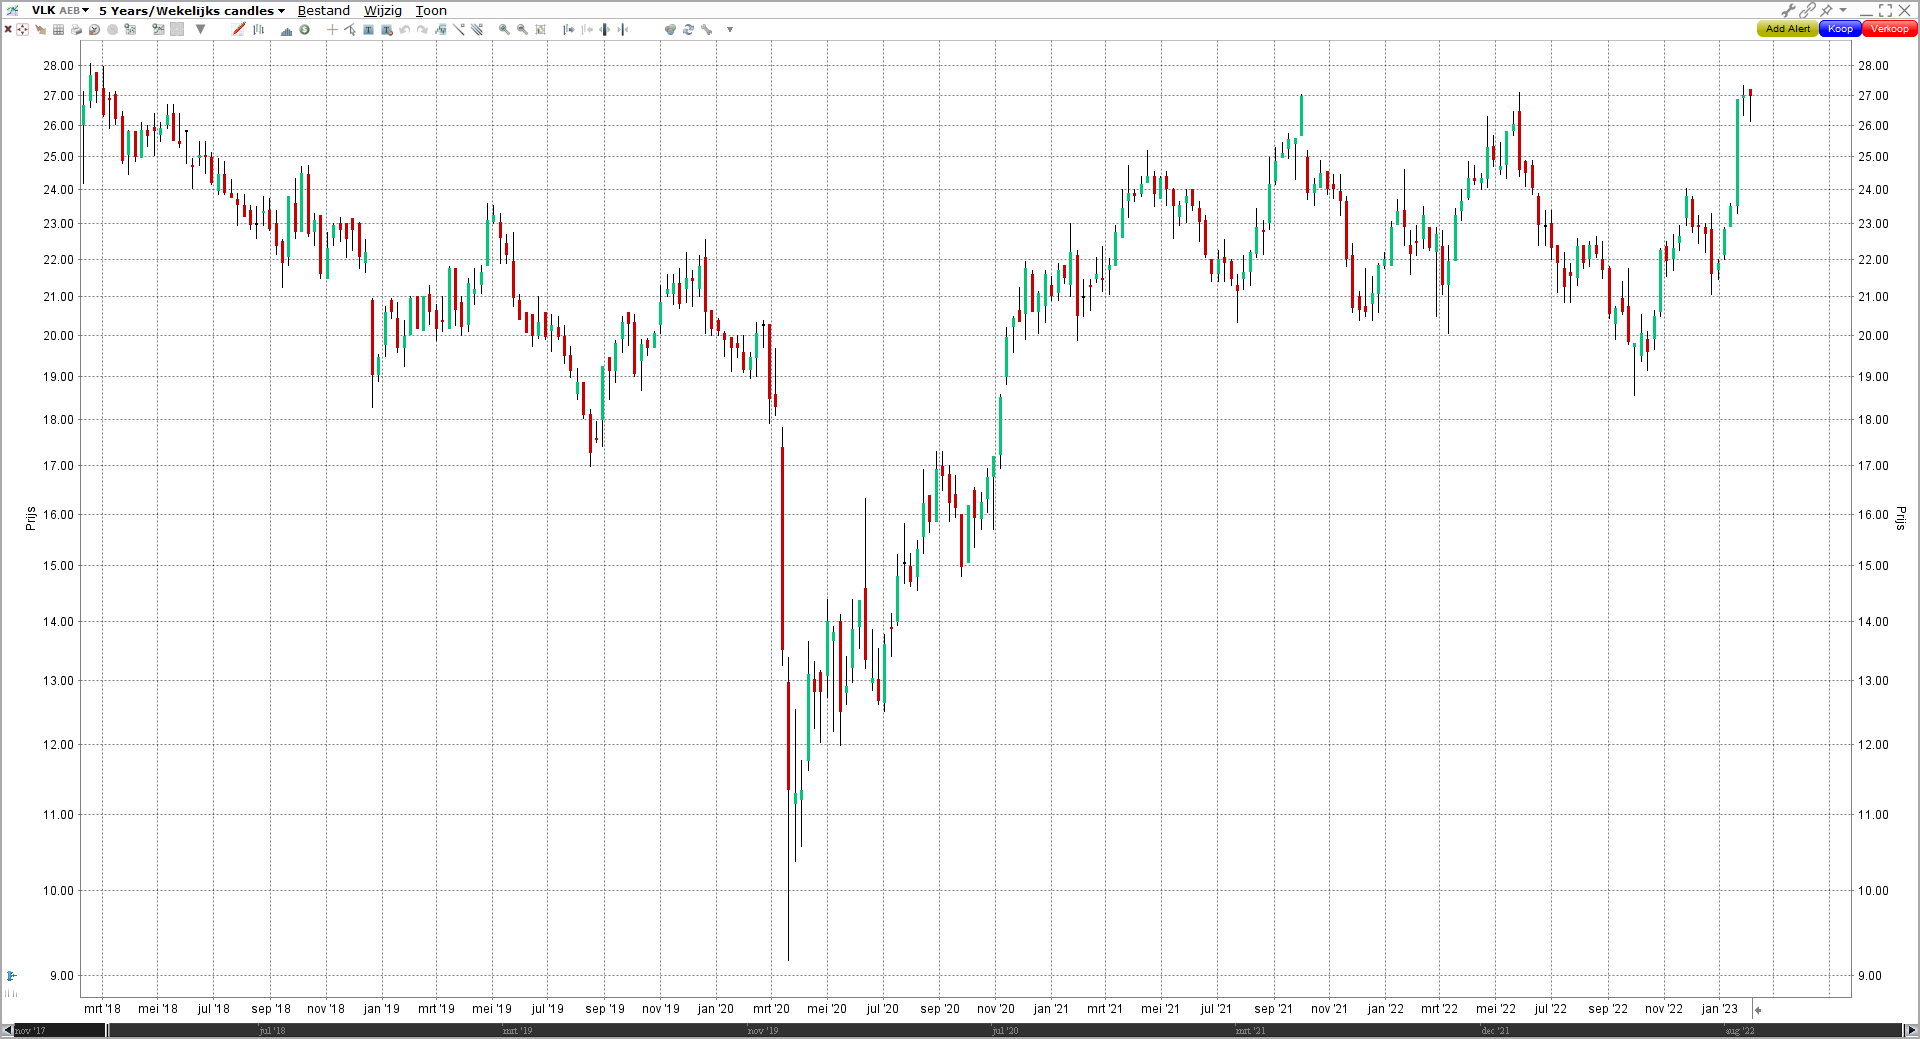Click the redo arrow icon
This screenshot has width=1920, height=1039.
(x=422, y=29)
